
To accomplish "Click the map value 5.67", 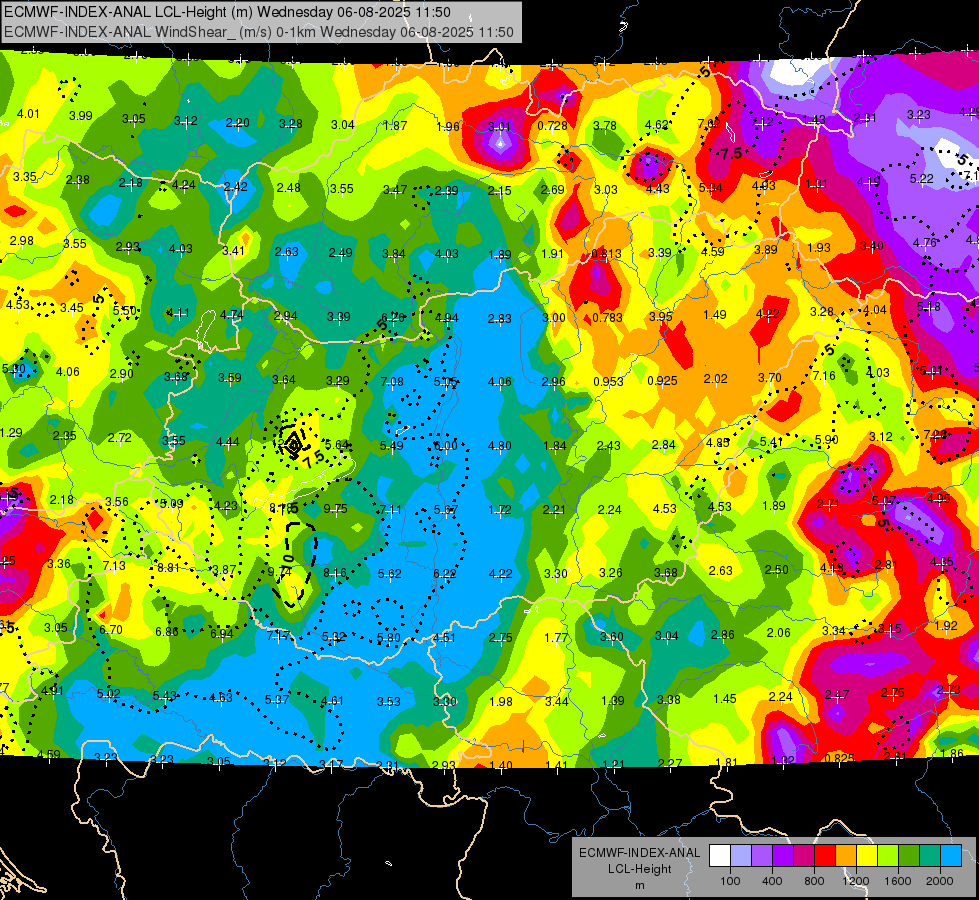I will click(446, 510).
